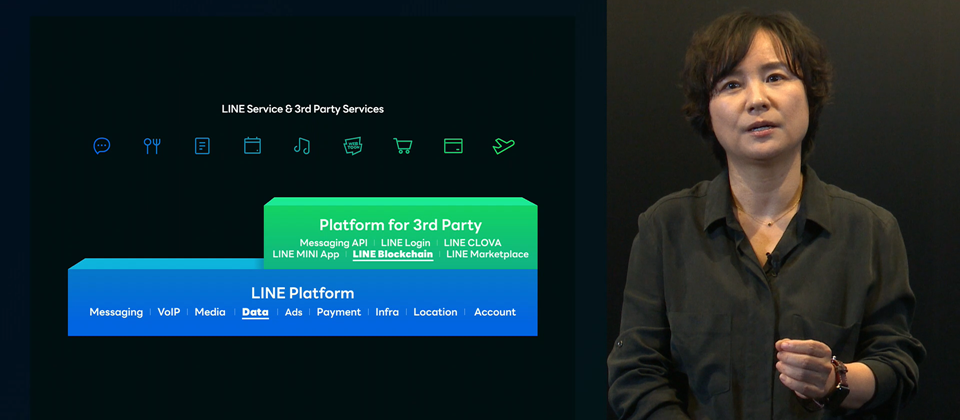Click the calendar icon
Screen dimensions: 960x420
pos(252,146)
